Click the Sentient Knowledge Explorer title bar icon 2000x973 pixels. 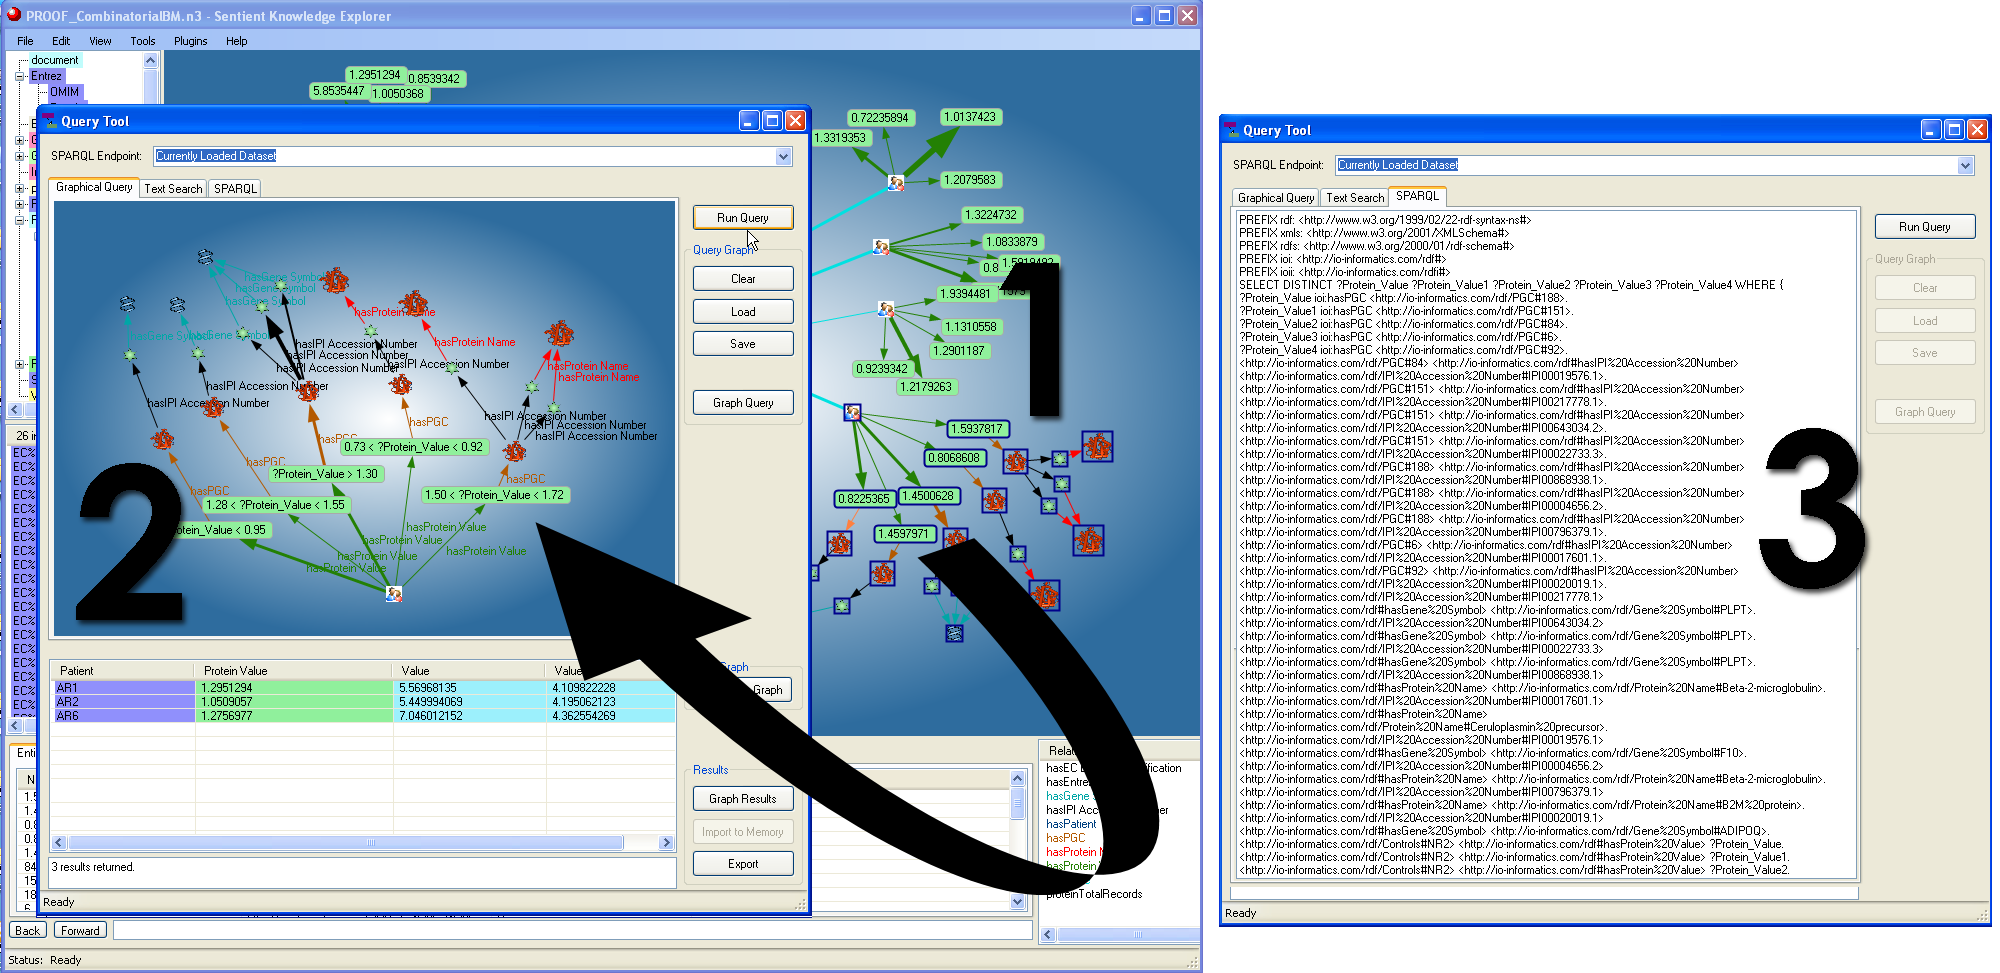click(14, 15)
